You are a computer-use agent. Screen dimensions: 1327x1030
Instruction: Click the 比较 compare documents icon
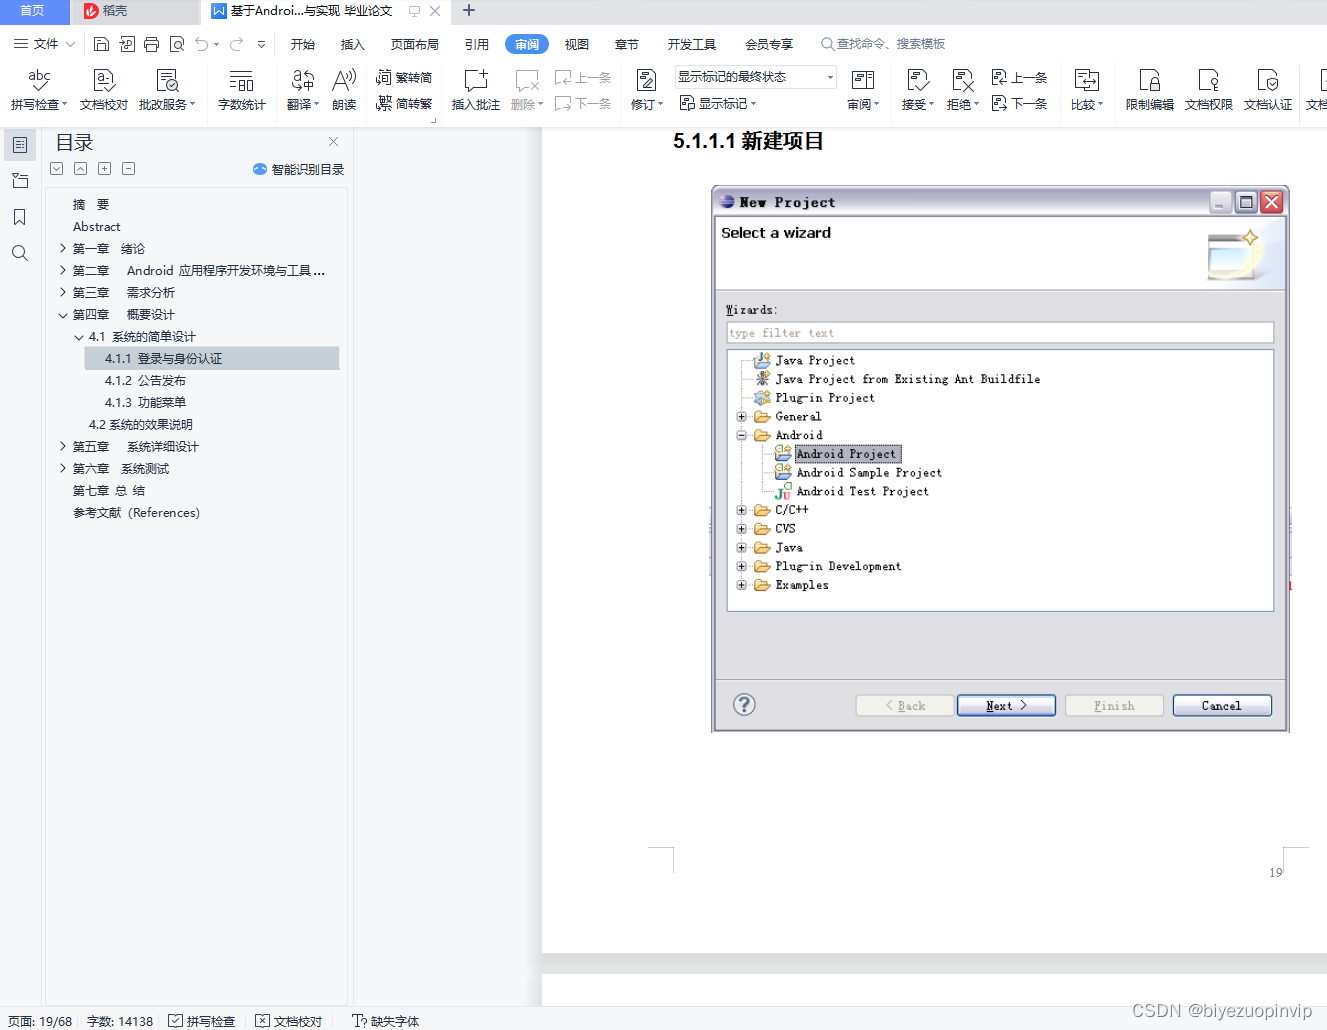(1086, 89)
